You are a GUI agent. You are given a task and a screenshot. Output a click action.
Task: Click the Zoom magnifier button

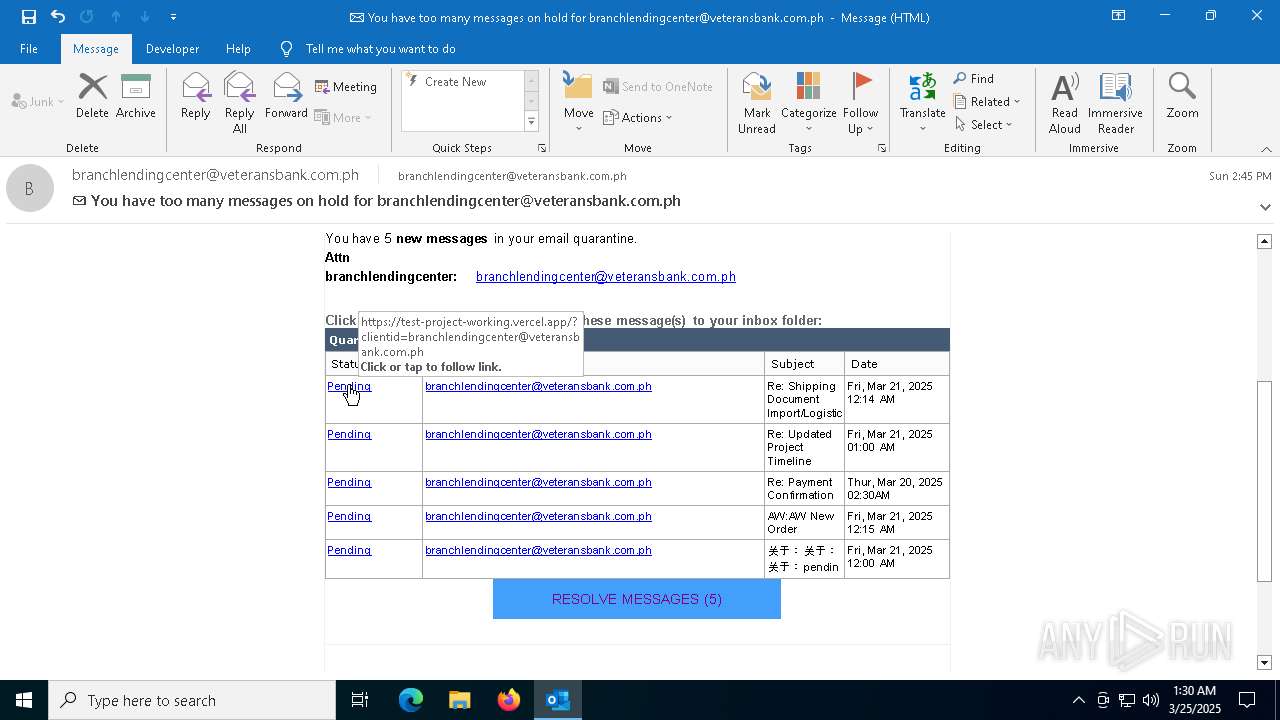tap(1182, 96)
